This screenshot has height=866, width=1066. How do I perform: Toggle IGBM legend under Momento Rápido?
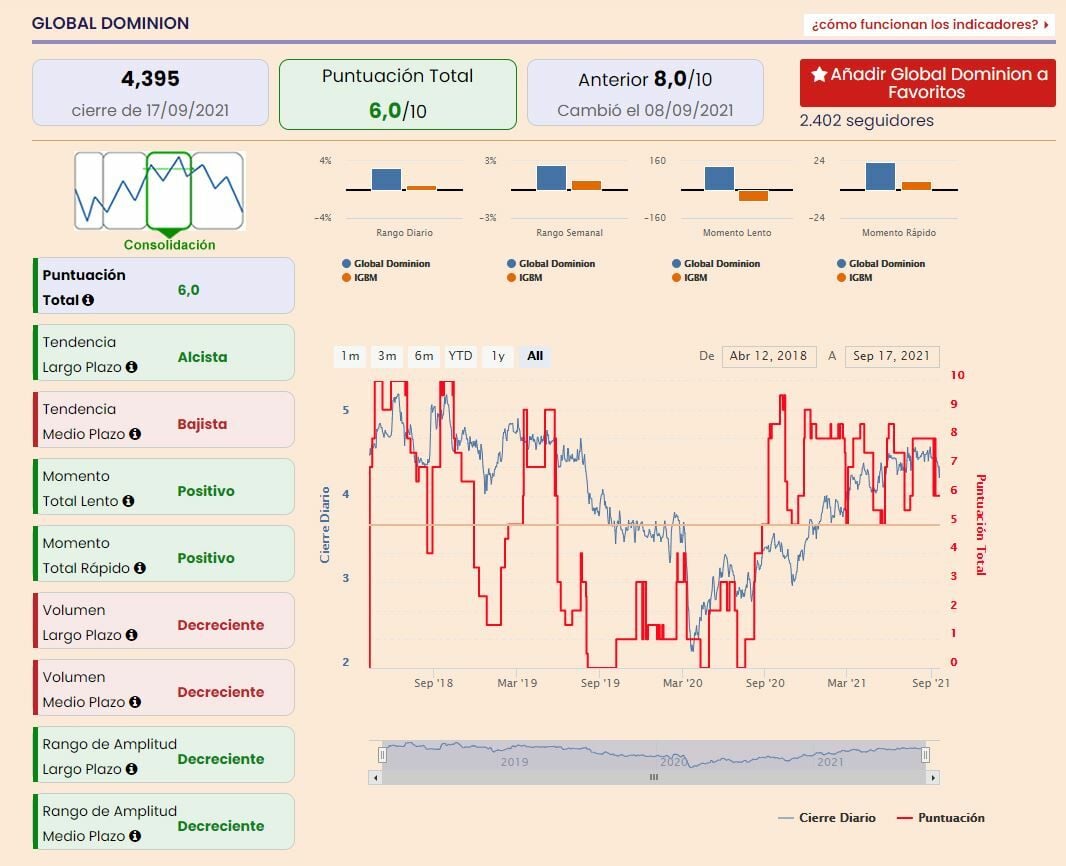pos(855,277)
